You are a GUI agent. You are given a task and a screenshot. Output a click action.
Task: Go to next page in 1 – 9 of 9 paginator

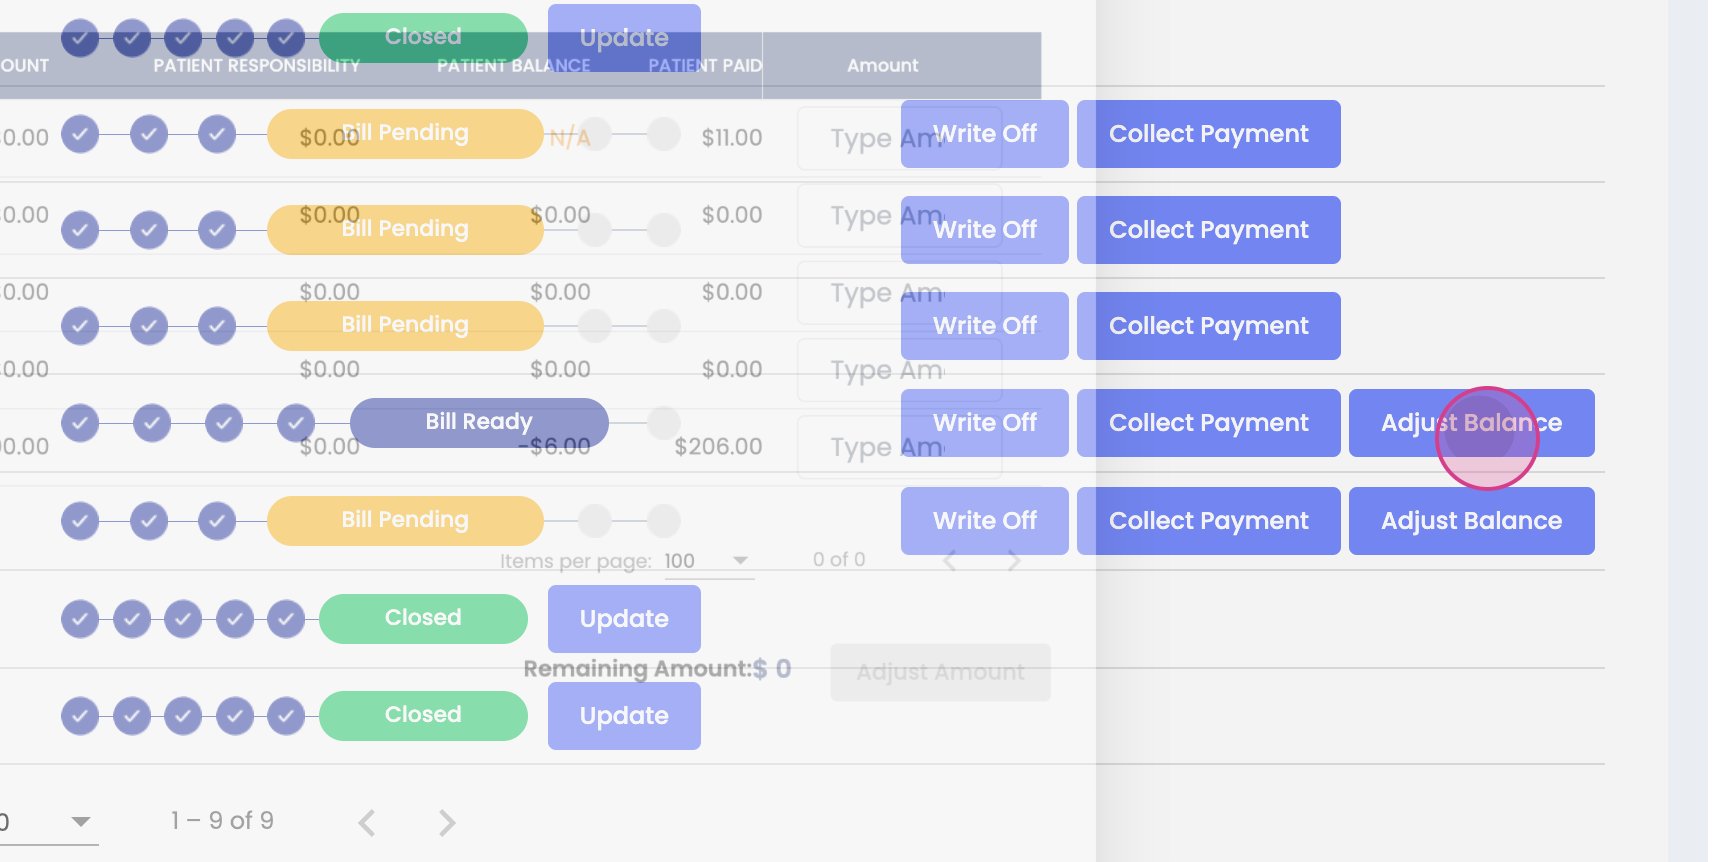(x=447, y=822)
